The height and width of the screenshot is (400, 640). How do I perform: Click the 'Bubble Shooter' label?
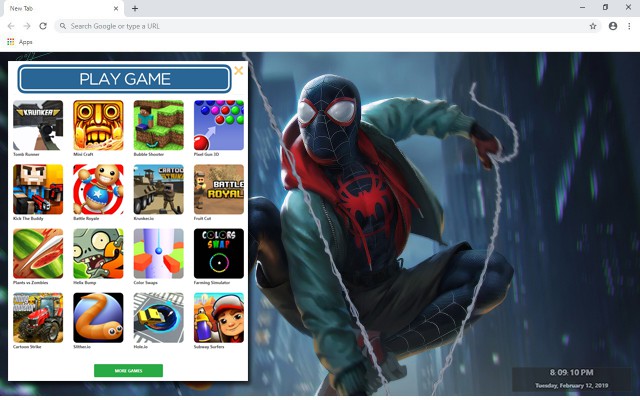149,154
